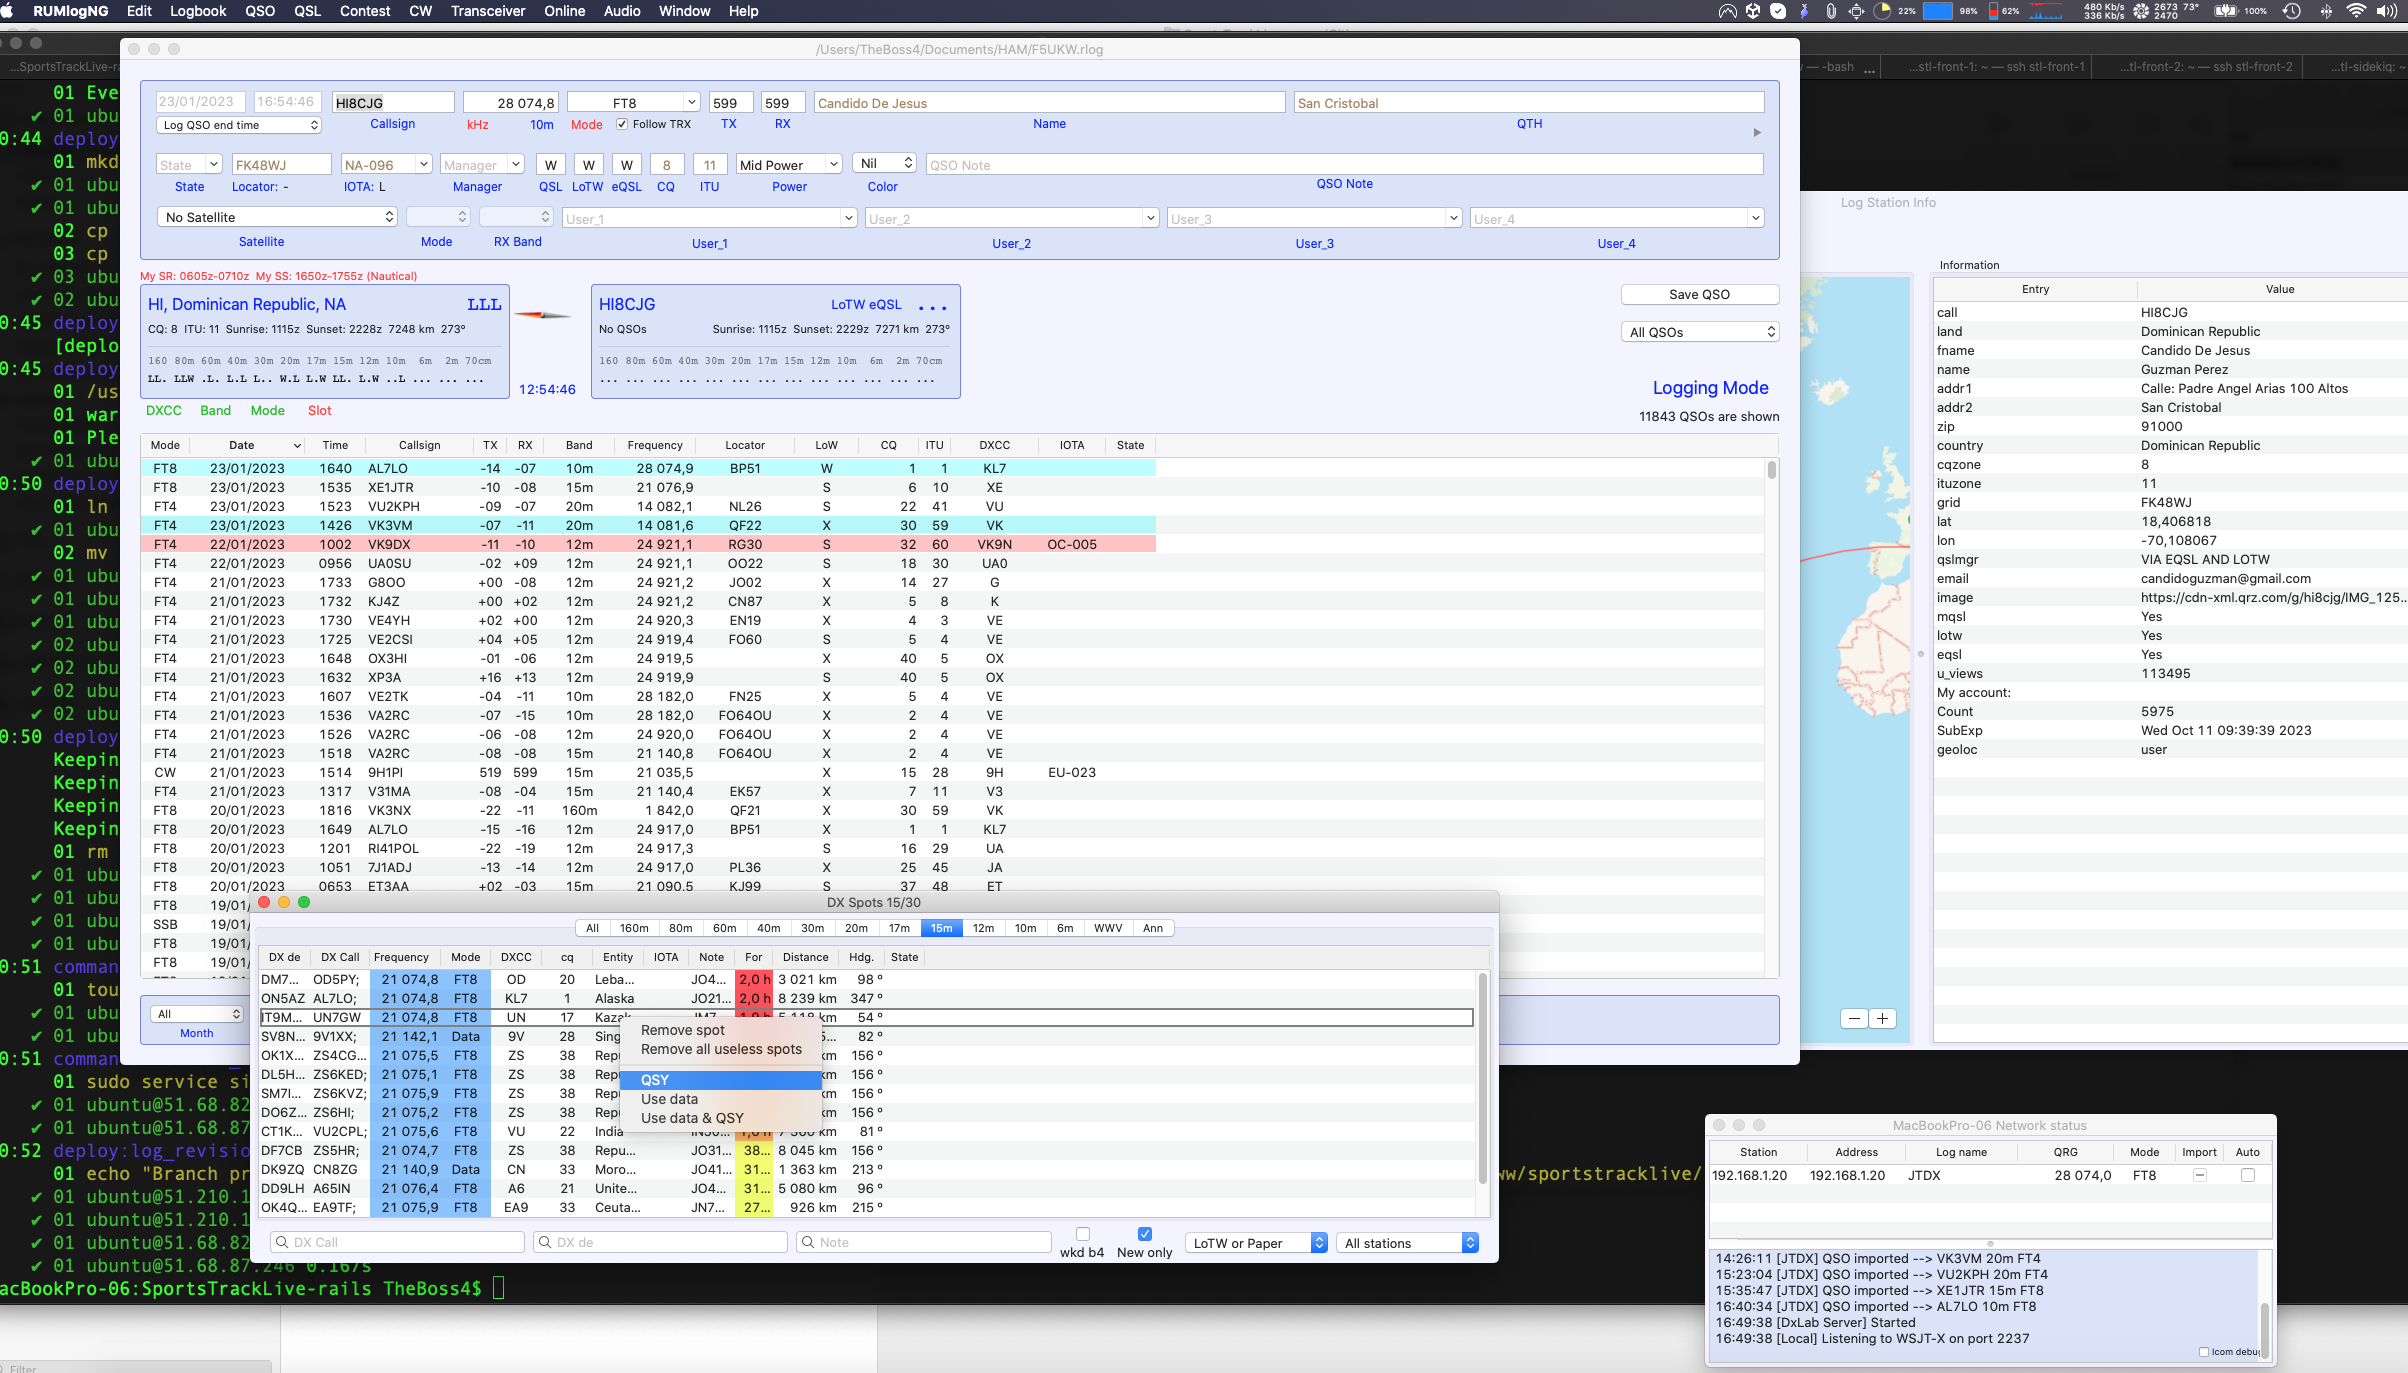The height and width of the screenshot is (1373, 2408).
Task: Enable the wkd b4 checkbox
Action: [1082, 1234]
